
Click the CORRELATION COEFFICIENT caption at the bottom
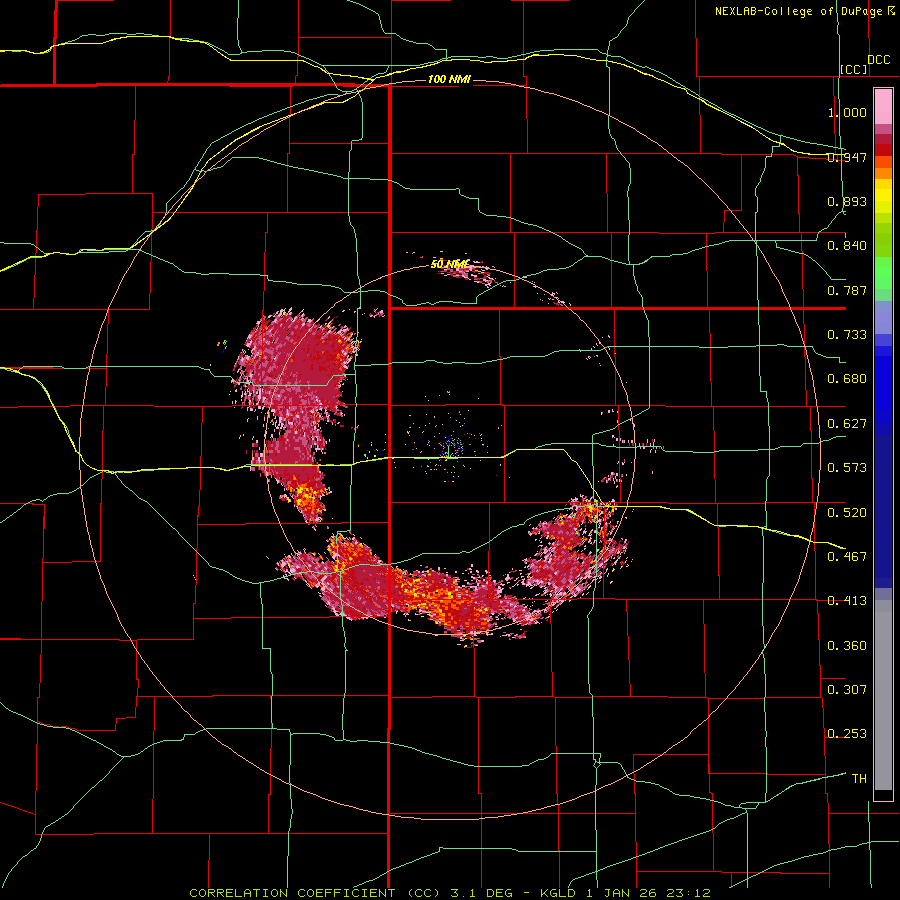point(450,893)
